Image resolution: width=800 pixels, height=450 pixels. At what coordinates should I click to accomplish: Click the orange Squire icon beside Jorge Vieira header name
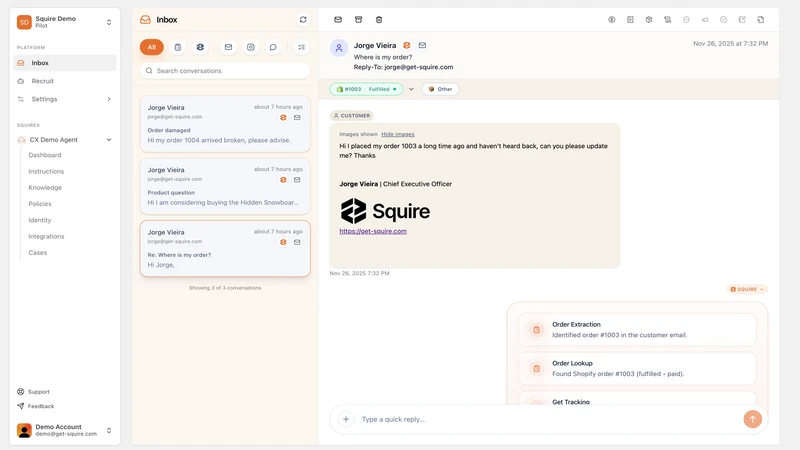point(407,45)
